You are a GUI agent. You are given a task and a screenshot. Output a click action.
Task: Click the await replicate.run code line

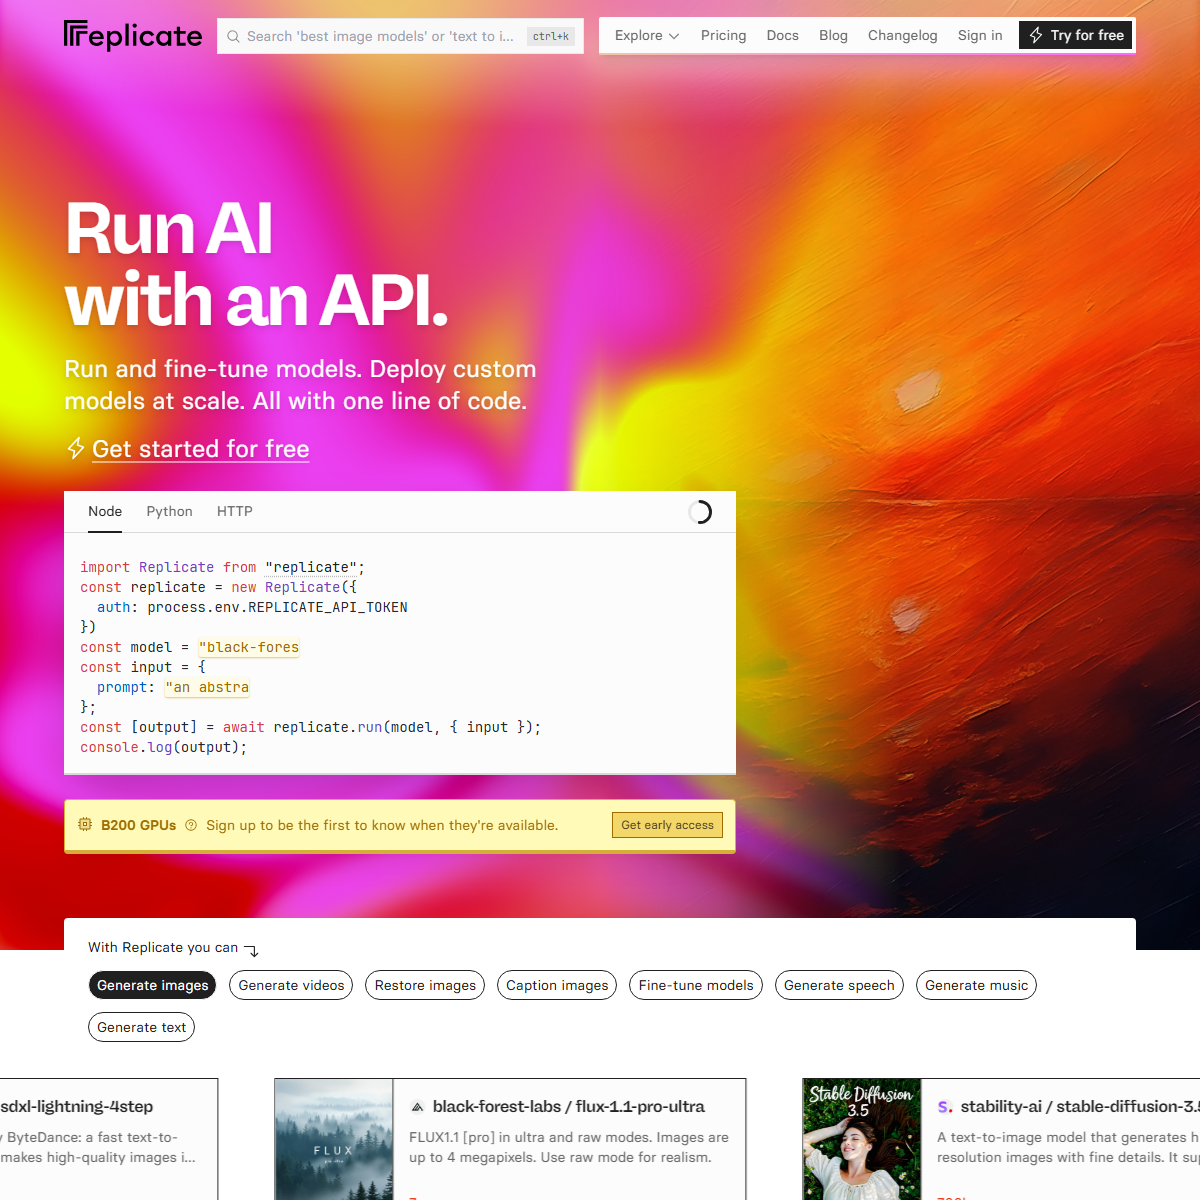[x=310, y=727]
